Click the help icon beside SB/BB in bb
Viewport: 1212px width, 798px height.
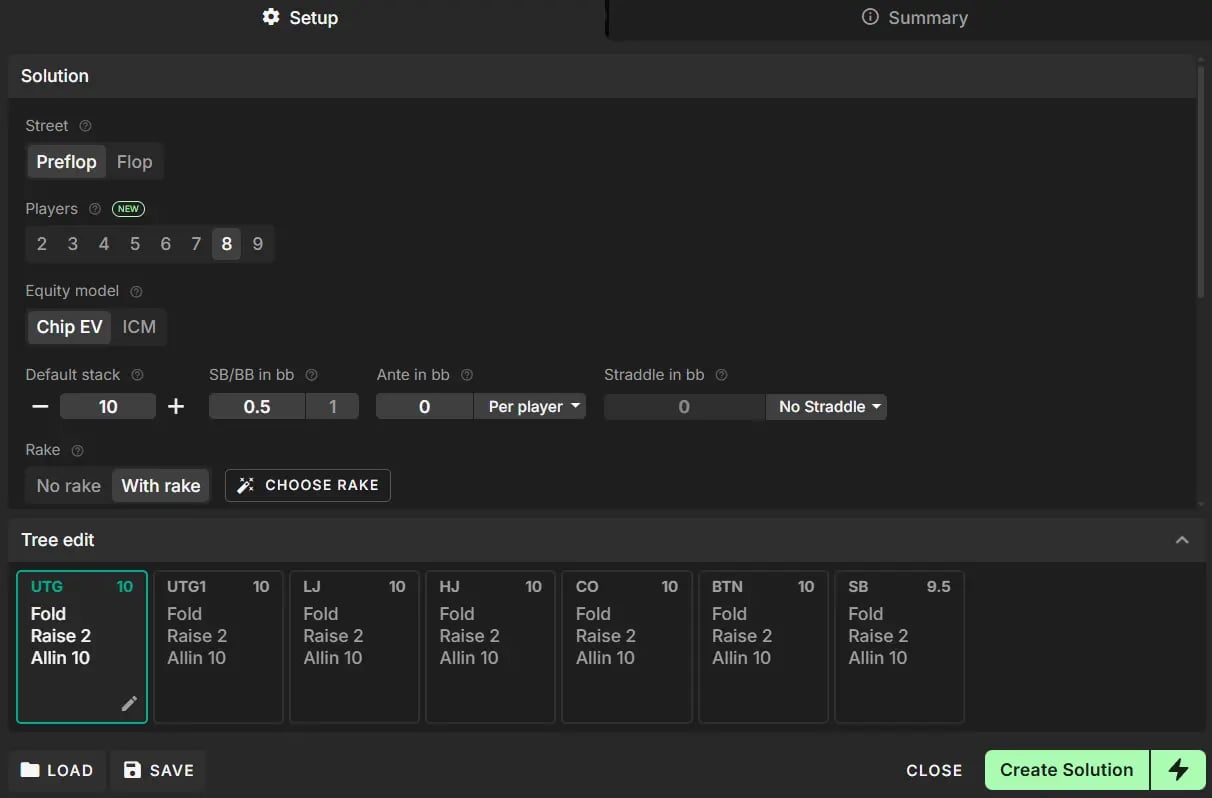(311, 375)
